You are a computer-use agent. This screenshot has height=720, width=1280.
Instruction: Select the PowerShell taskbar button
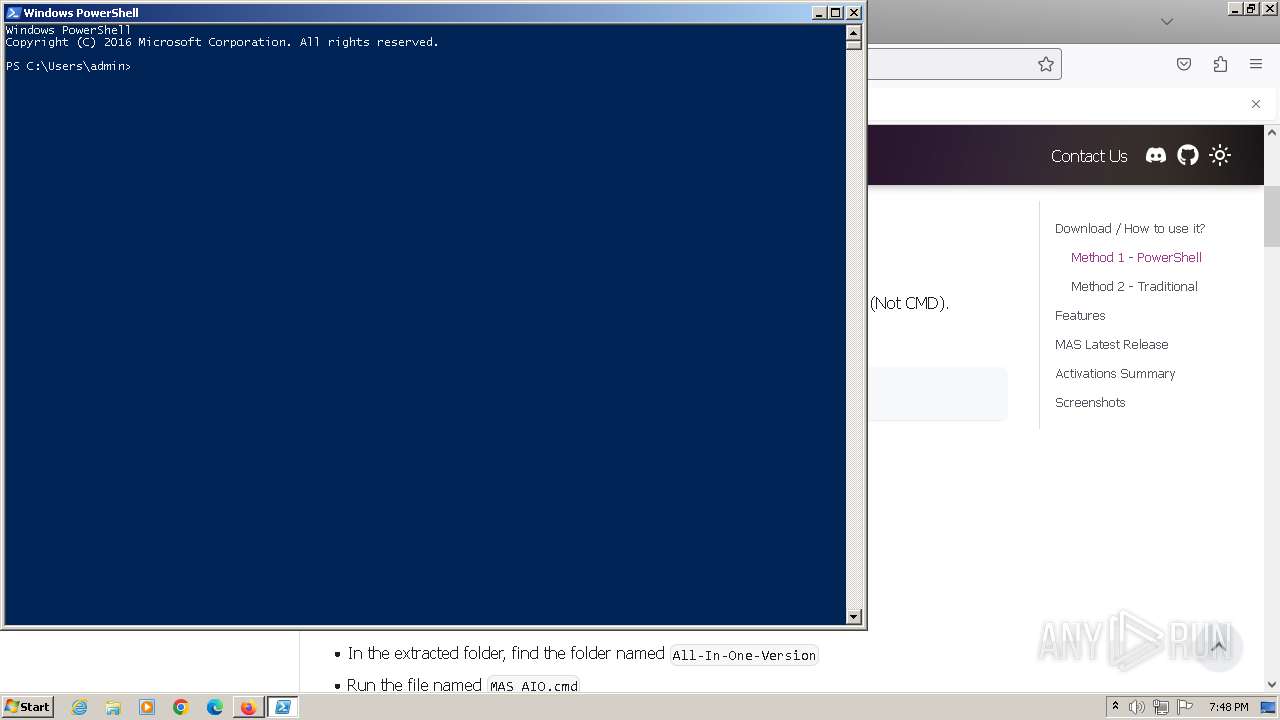point(283,707)
